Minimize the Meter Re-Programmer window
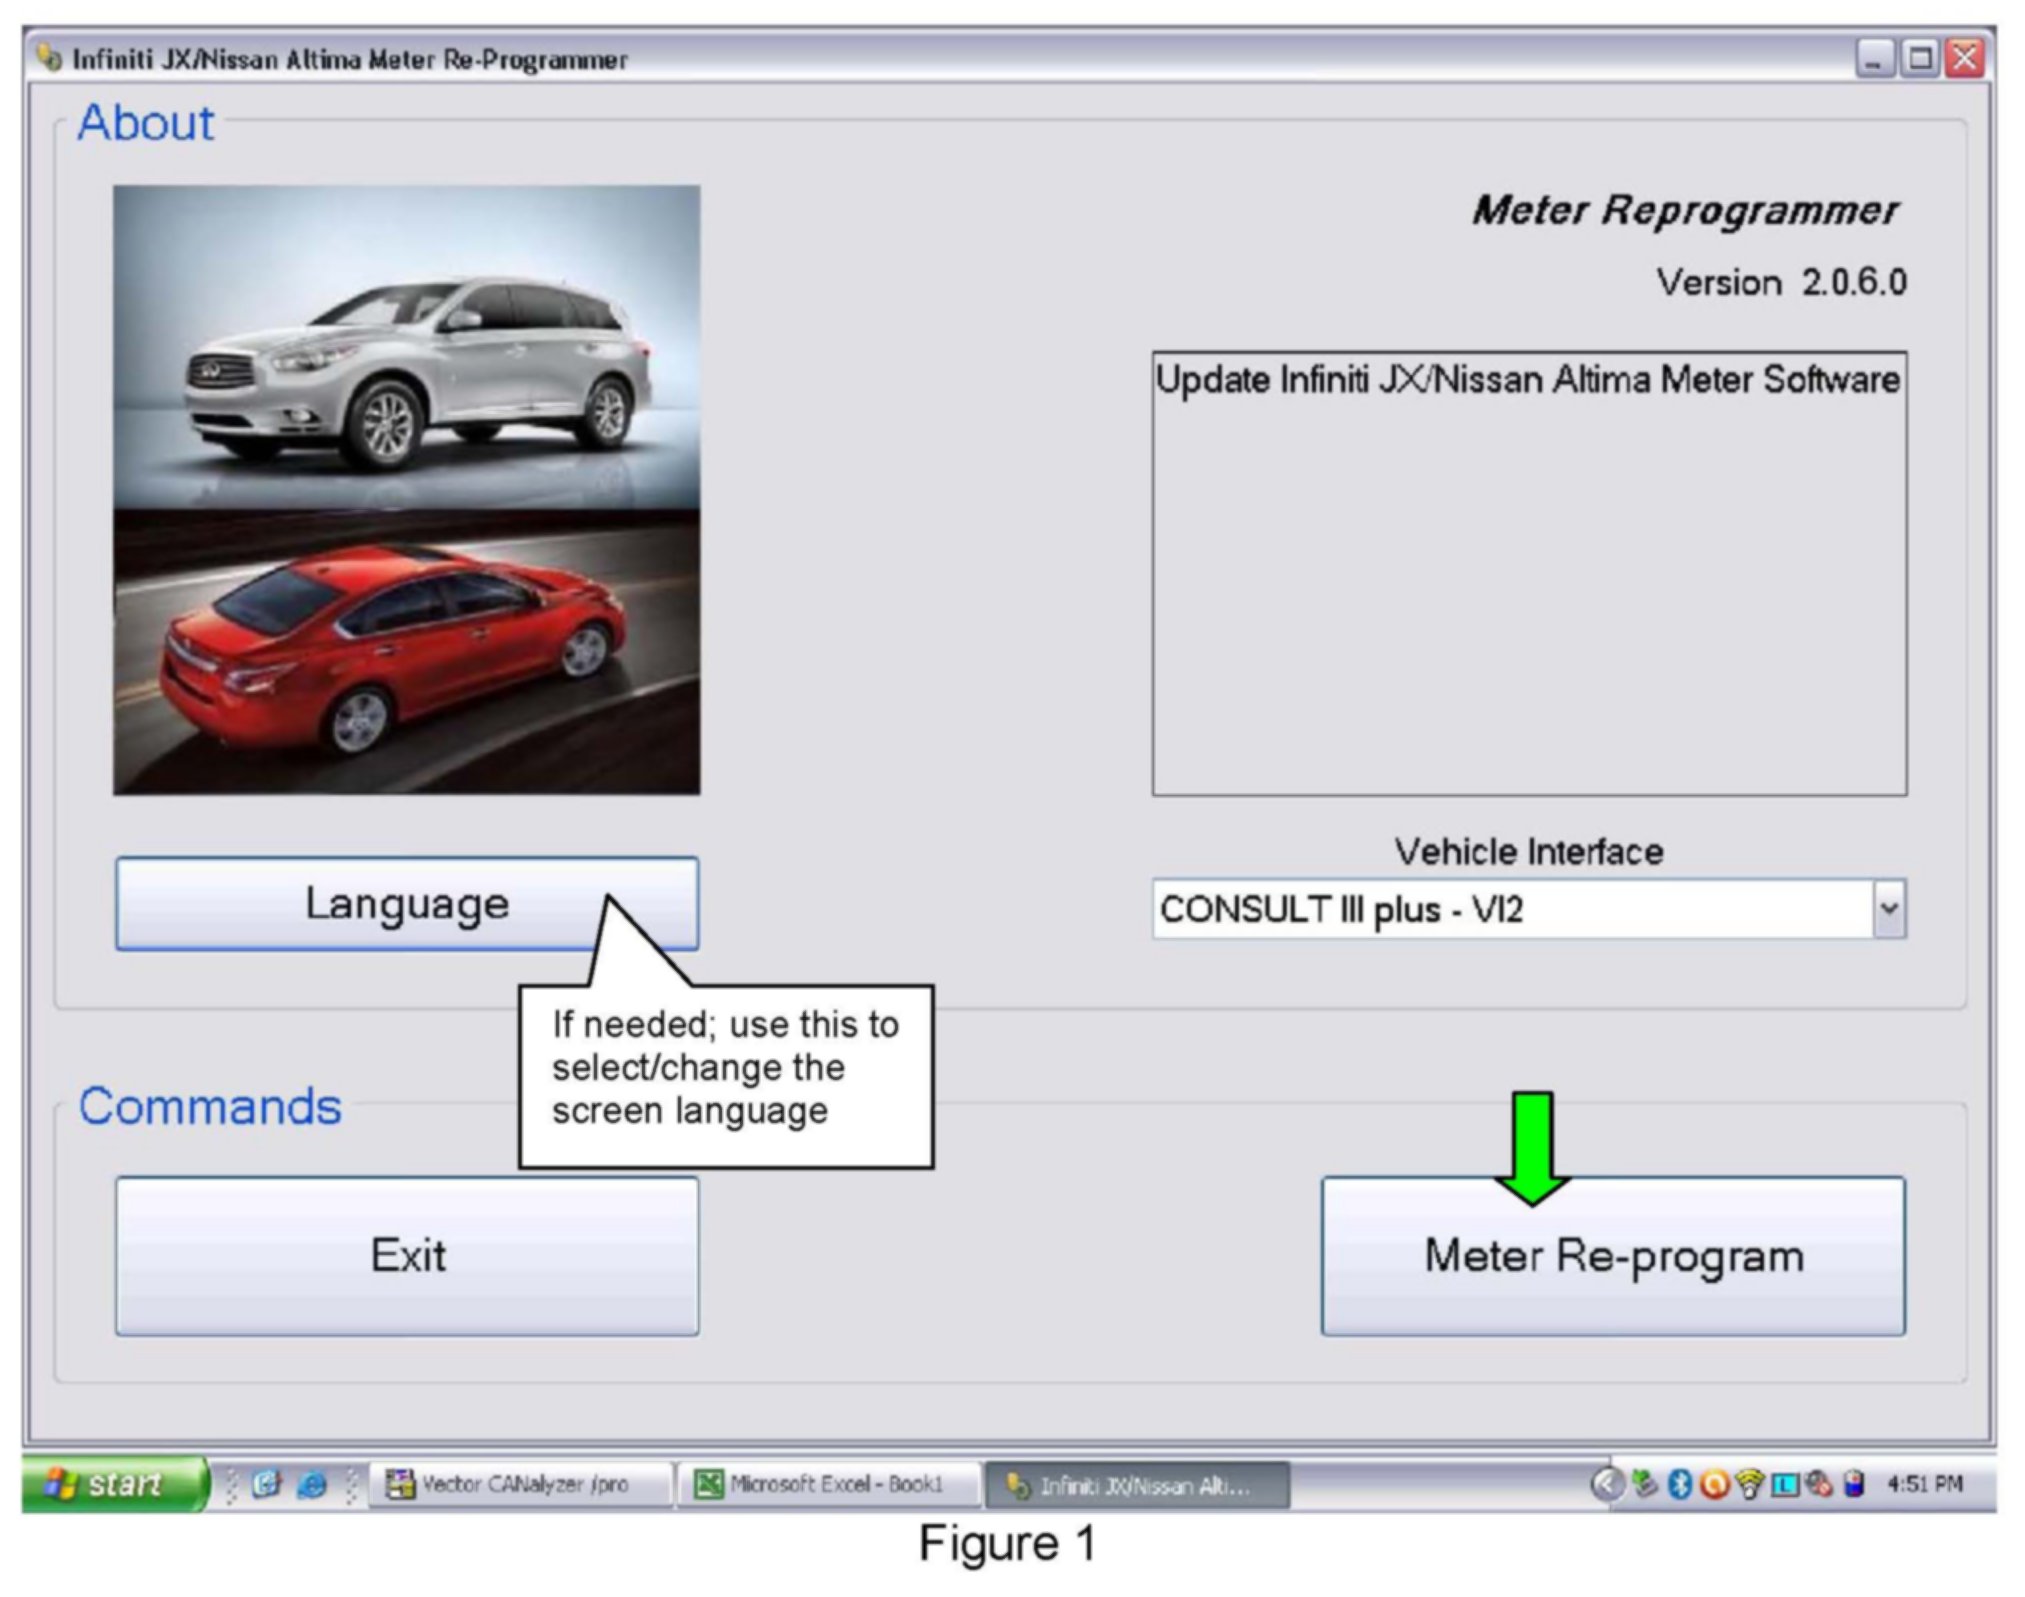 [1874, 58]
